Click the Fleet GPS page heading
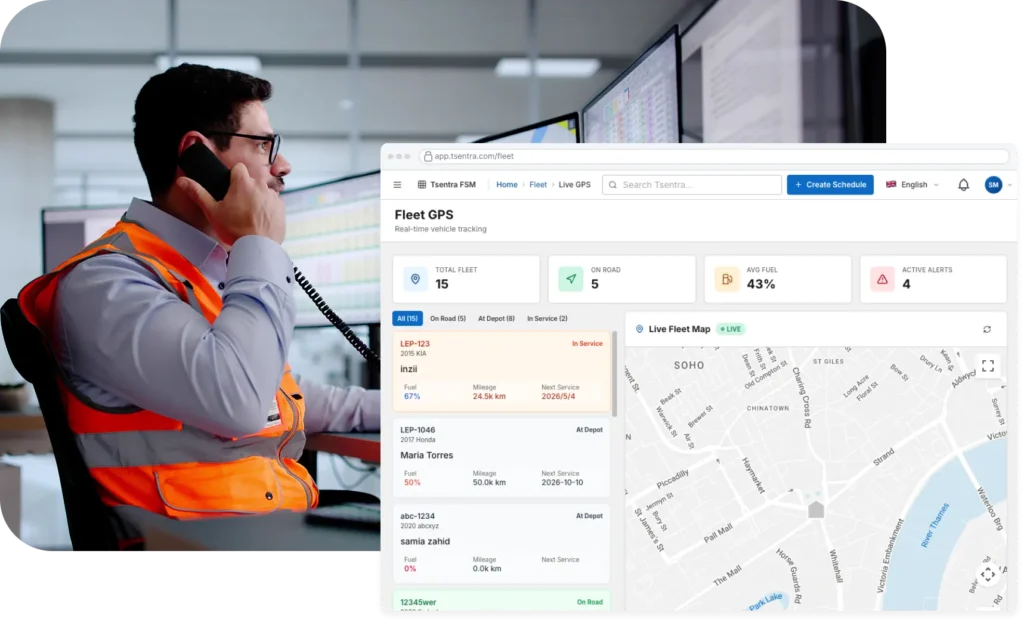 coord(424,215)
